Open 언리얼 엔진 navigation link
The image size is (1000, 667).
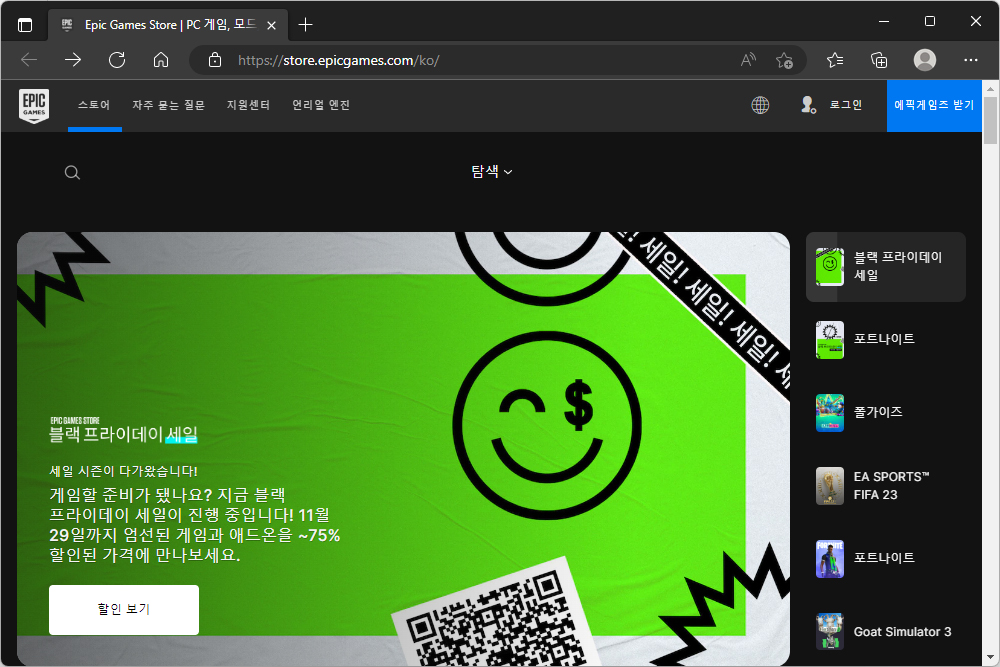321,105
